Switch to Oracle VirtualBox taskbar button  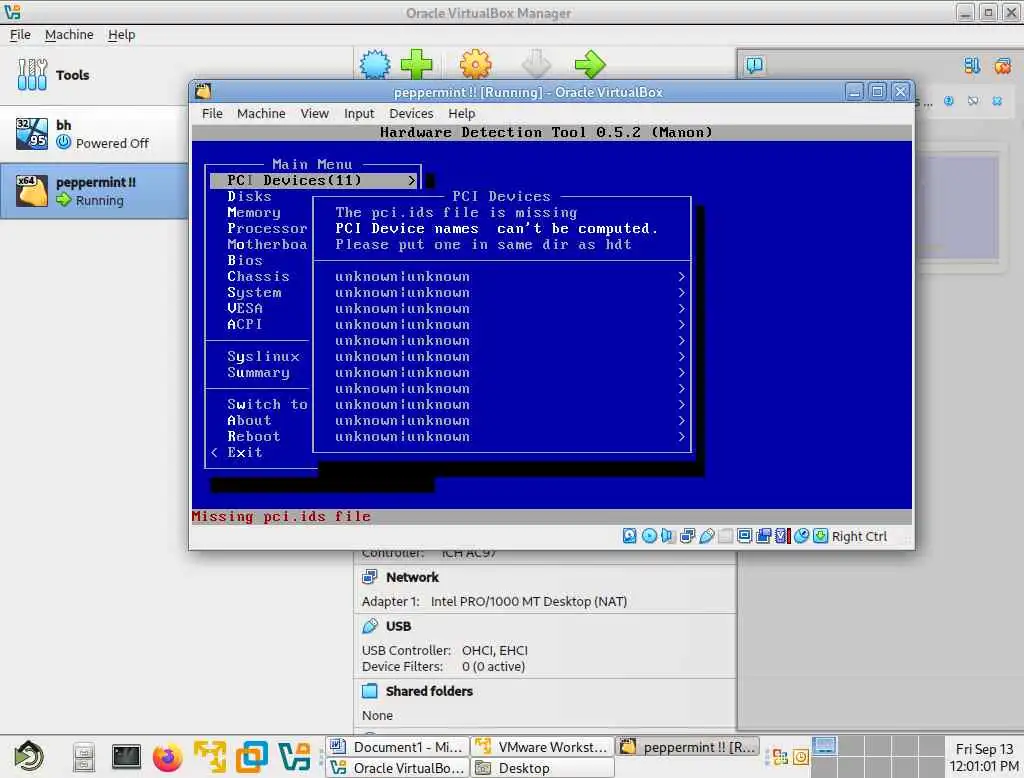(398, 768)
